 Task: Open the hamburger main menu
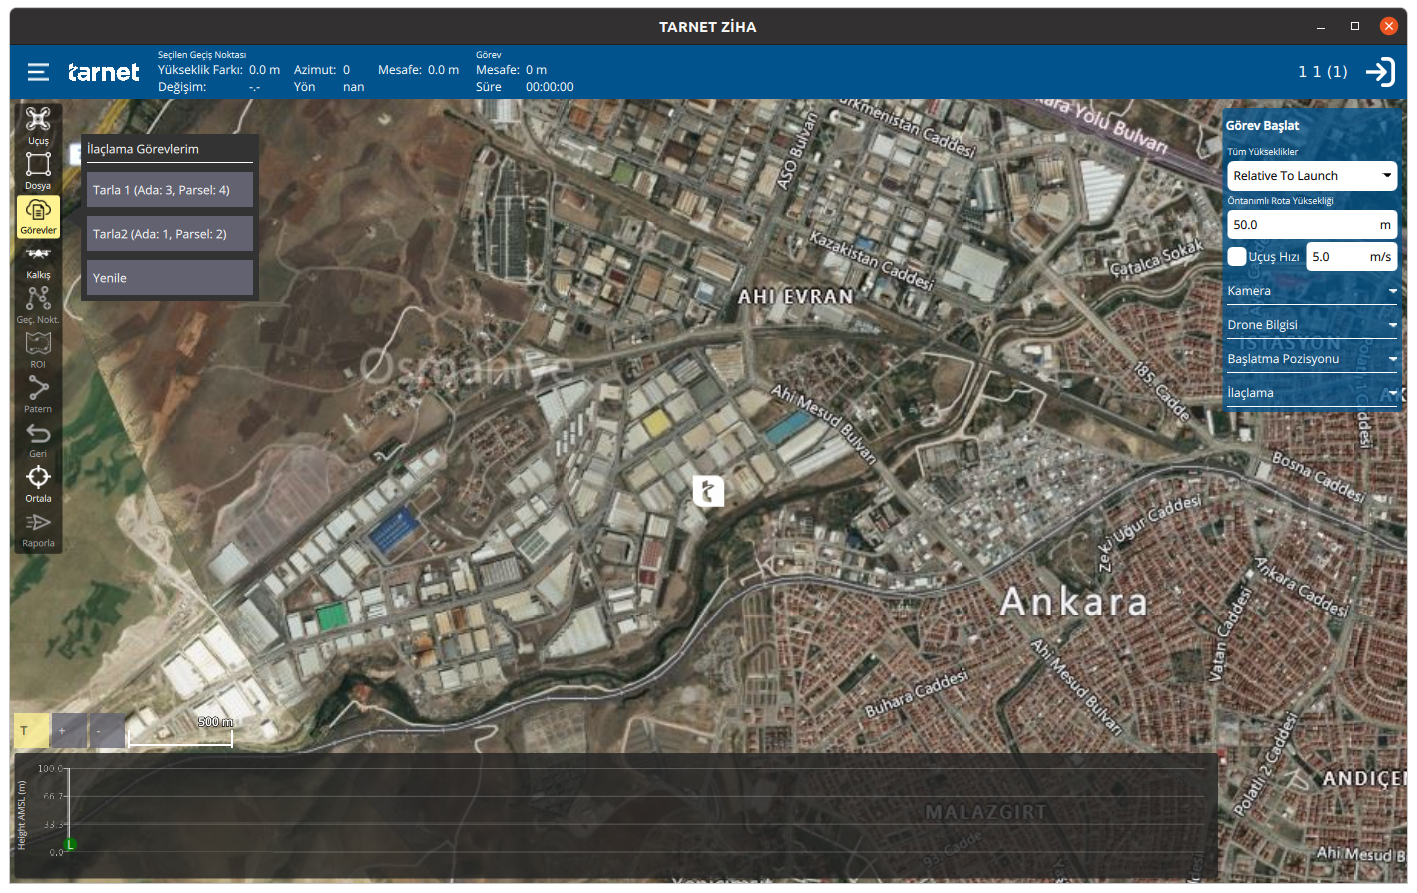coord(38,72)
